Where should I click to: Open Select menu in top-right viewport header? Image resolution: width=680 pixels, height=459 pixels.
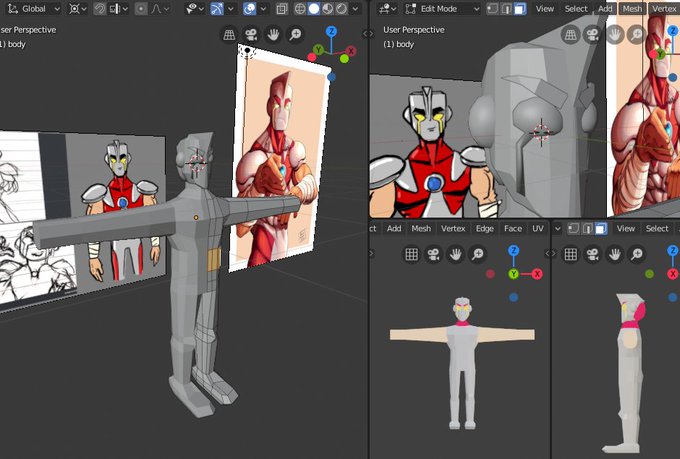[576, 9]
